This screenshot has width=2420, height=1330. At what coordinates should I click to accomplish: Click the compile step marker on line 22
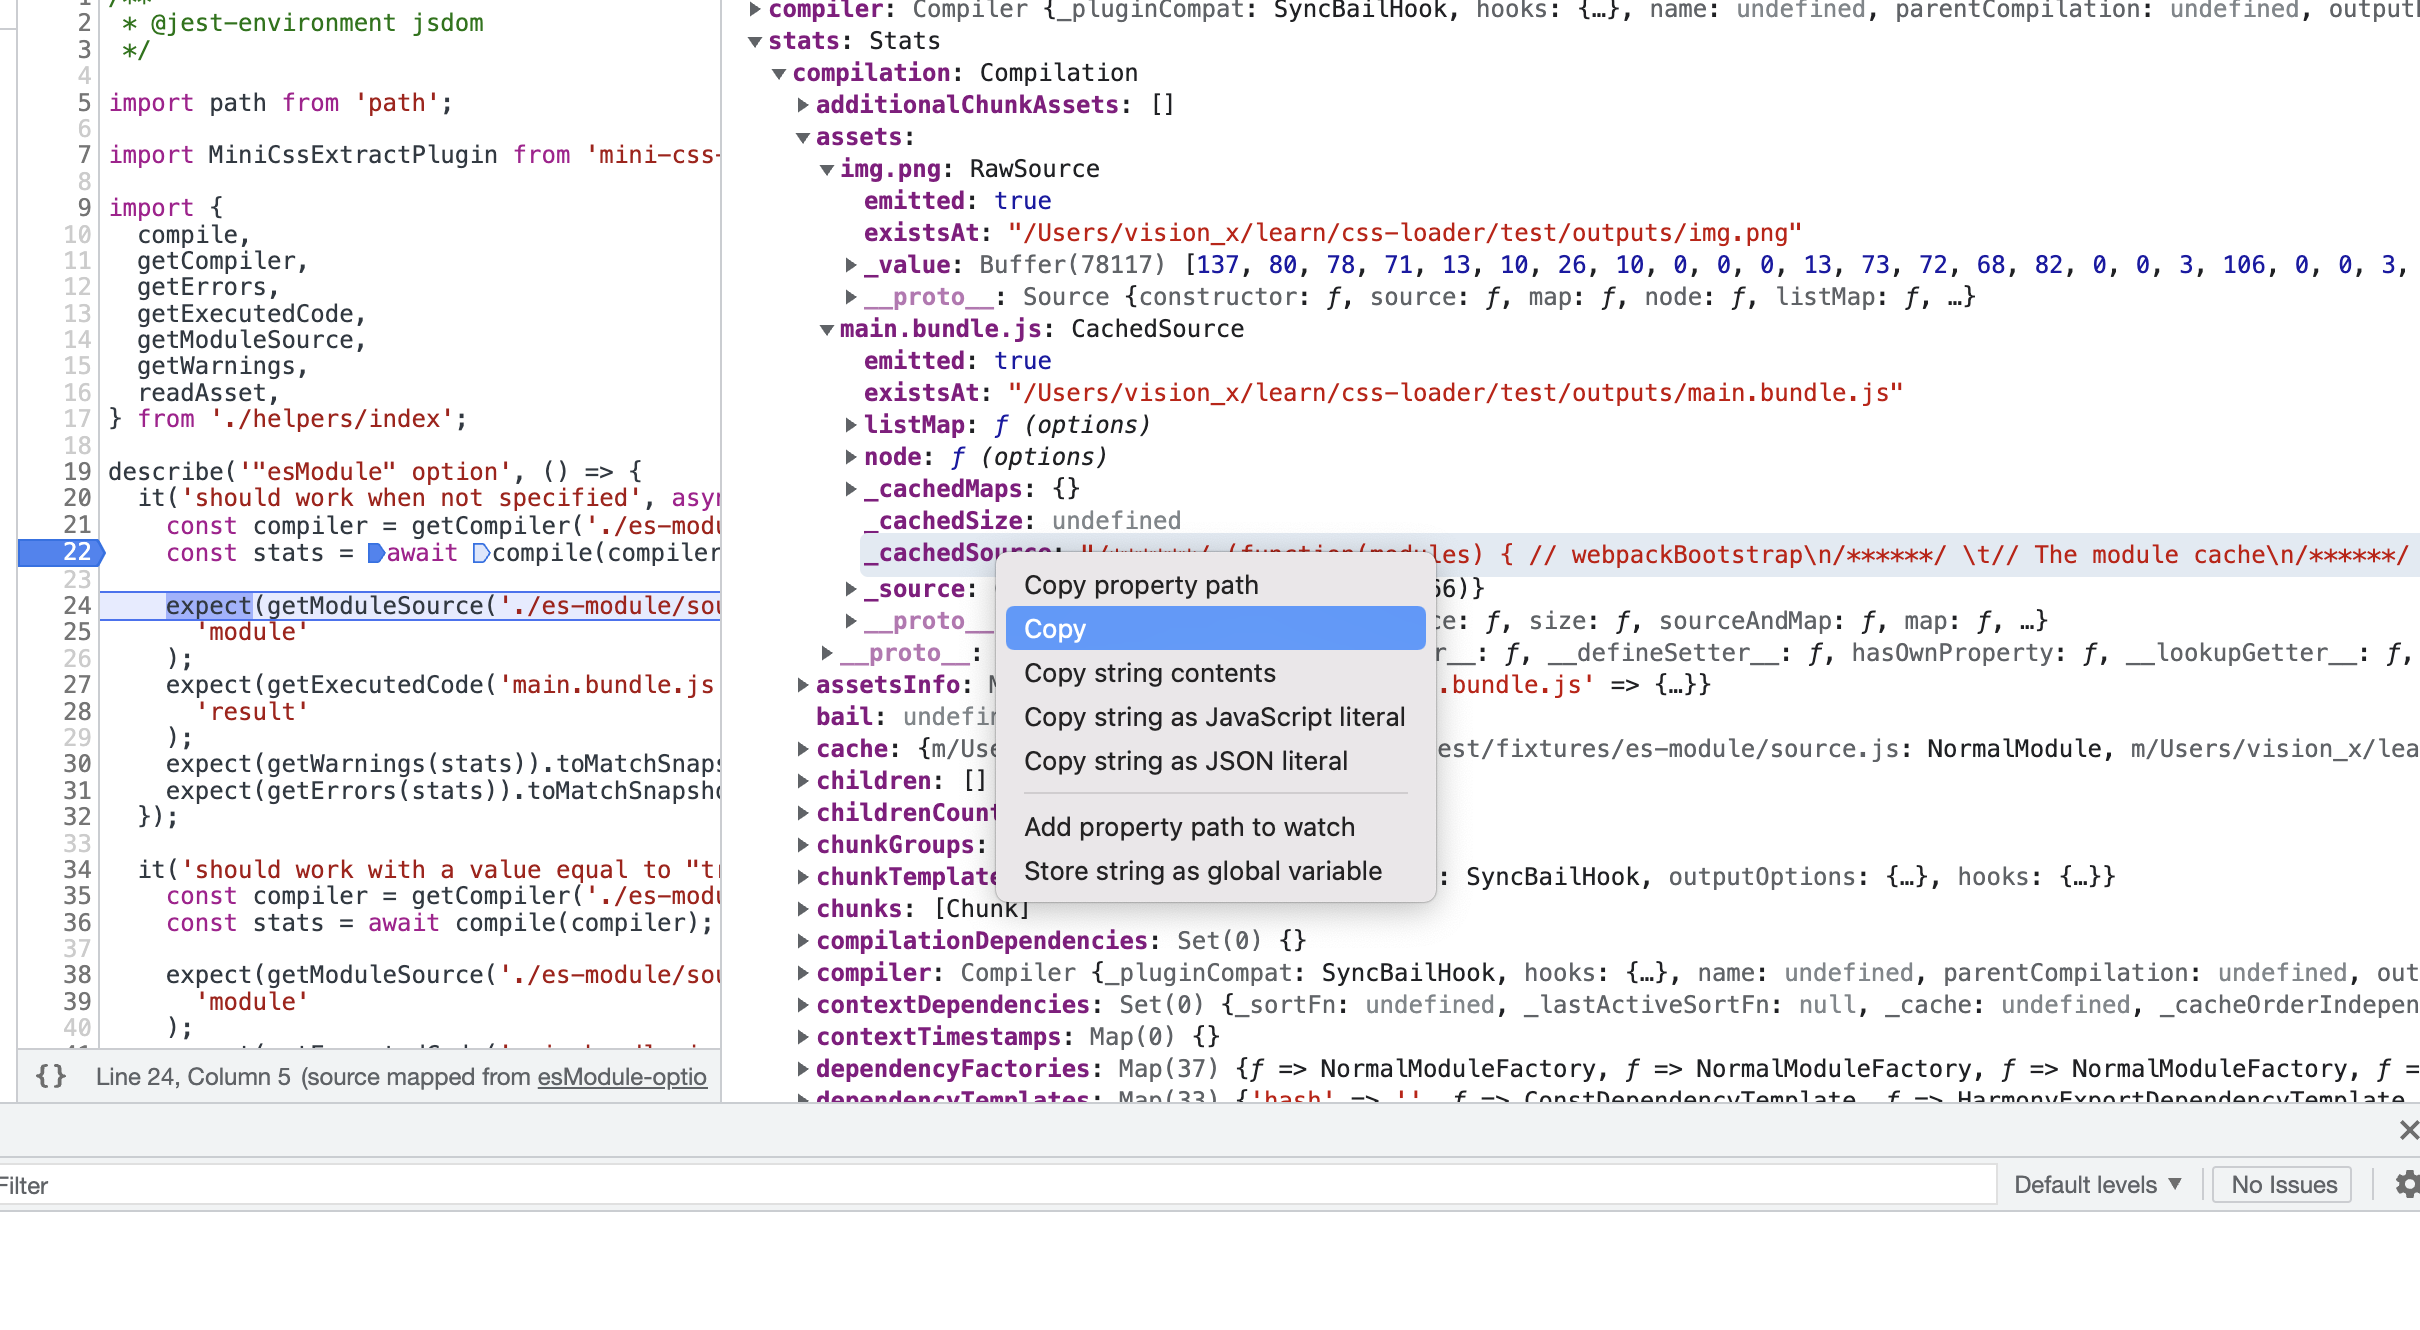(481, 553)
